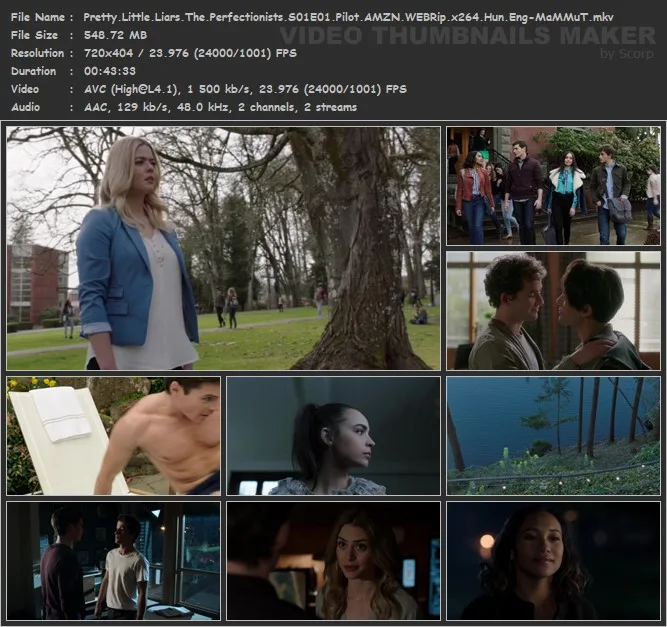Select the thumbnail of two men about to kiss
The width and height of the screenshot is (667, 627).
coord(553,311)
